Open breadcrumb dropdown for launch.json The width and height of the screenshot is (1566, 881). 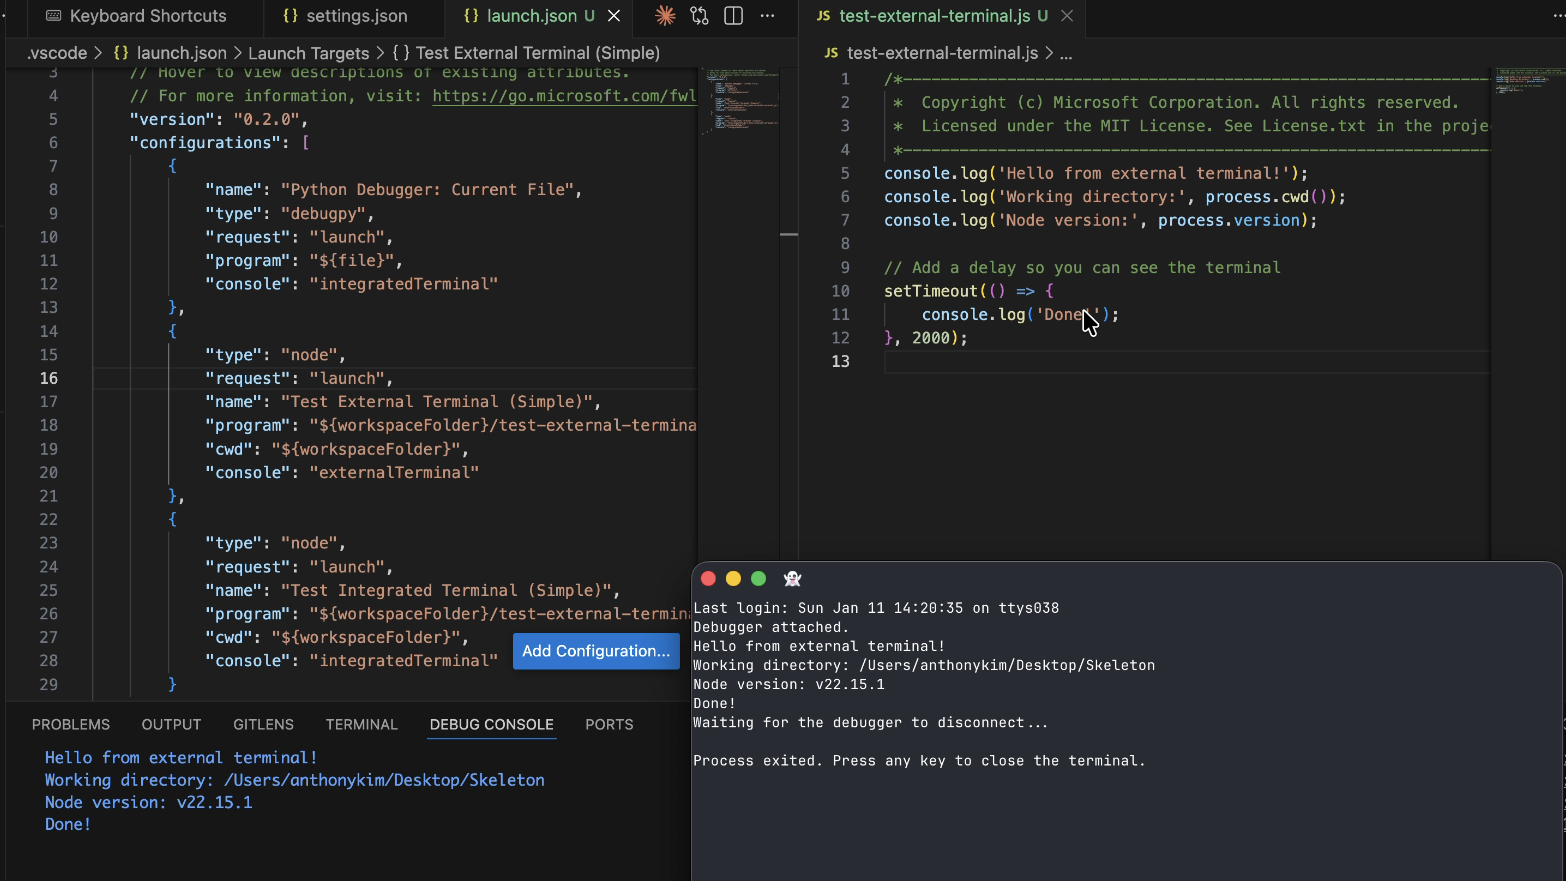[x=181, y=53]
